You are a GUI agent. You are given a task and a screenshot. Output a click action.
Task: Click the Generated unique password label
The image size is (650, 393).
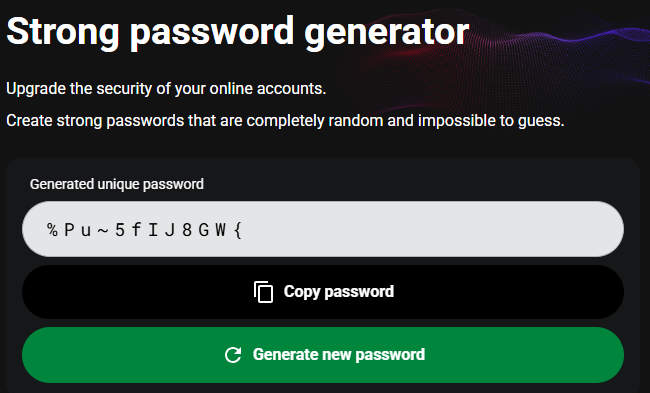coord(116,184)
